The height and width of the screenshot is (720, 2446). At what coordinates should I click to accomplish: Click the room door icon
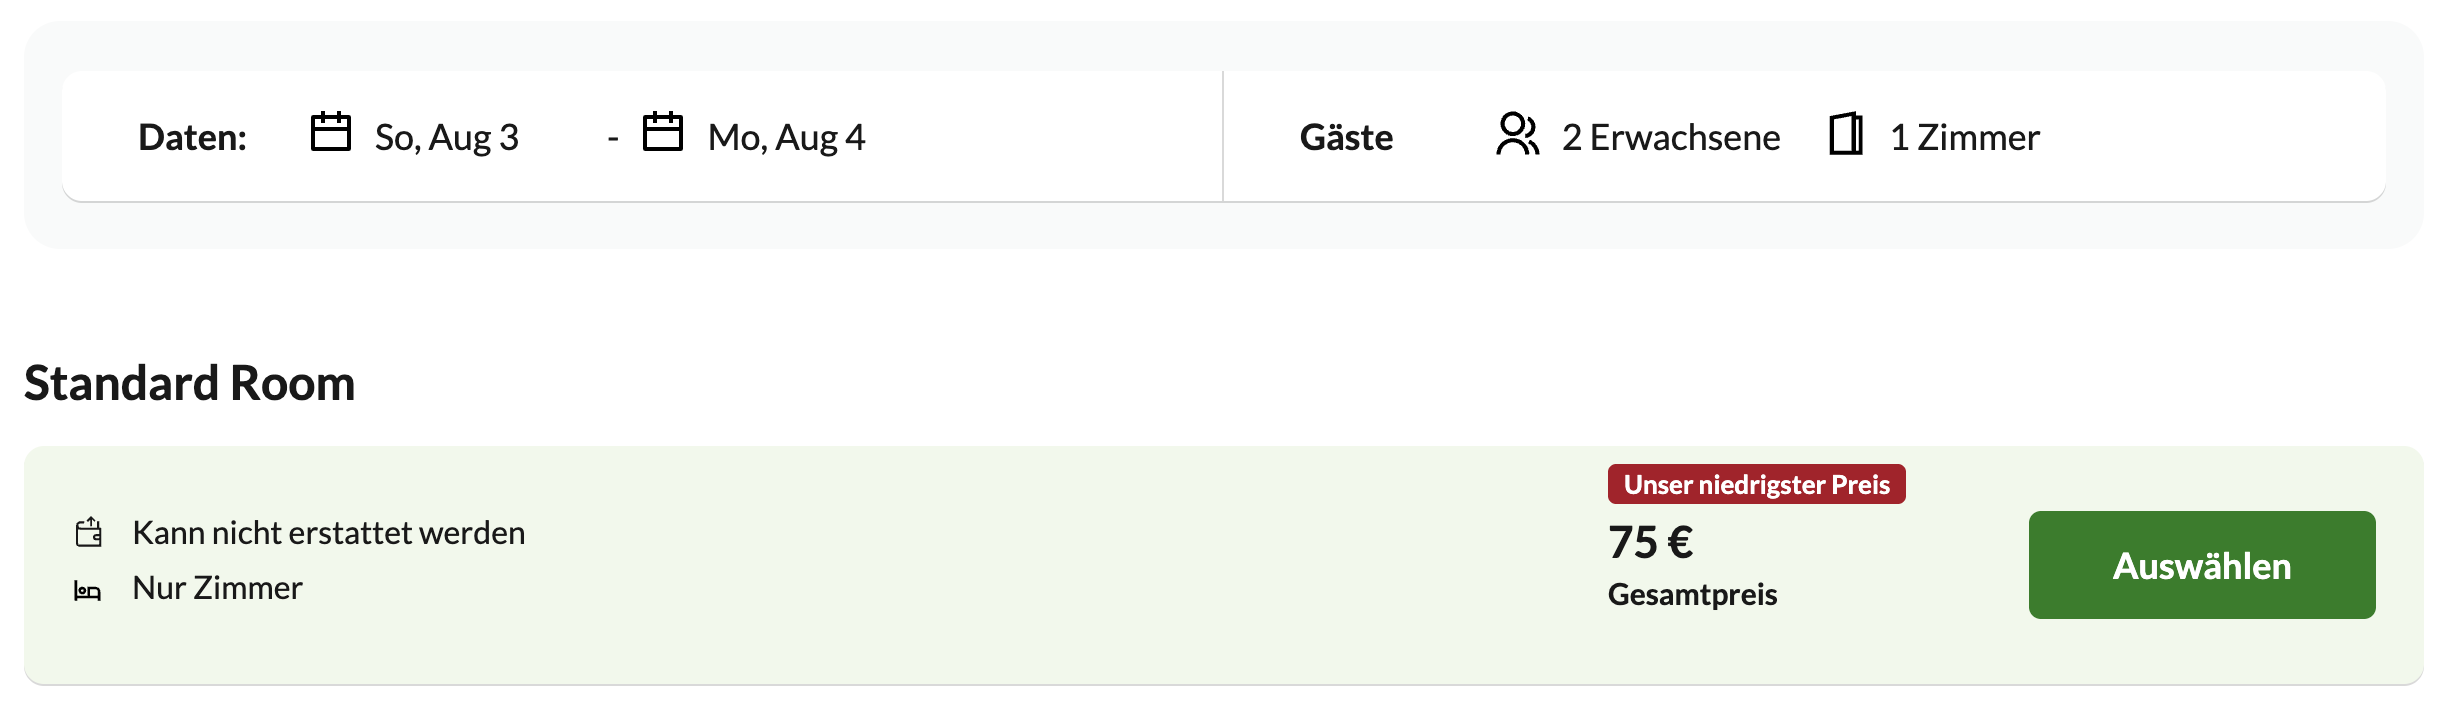pos(1846,134)
